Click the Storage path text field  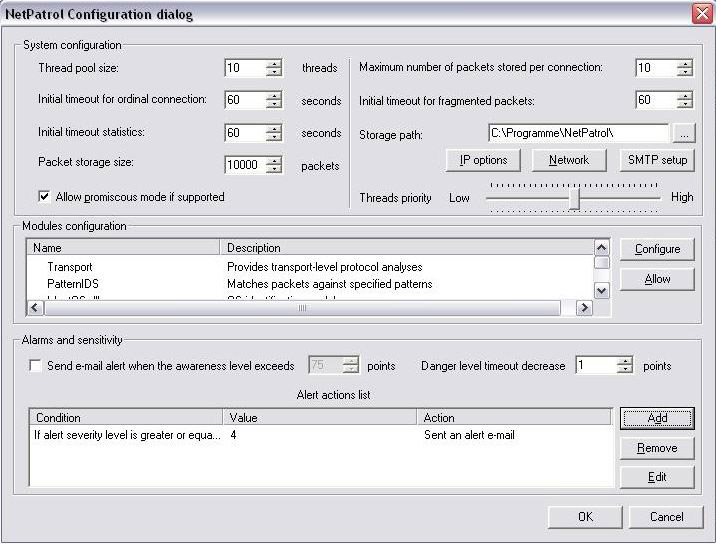[x=578, y=133]
